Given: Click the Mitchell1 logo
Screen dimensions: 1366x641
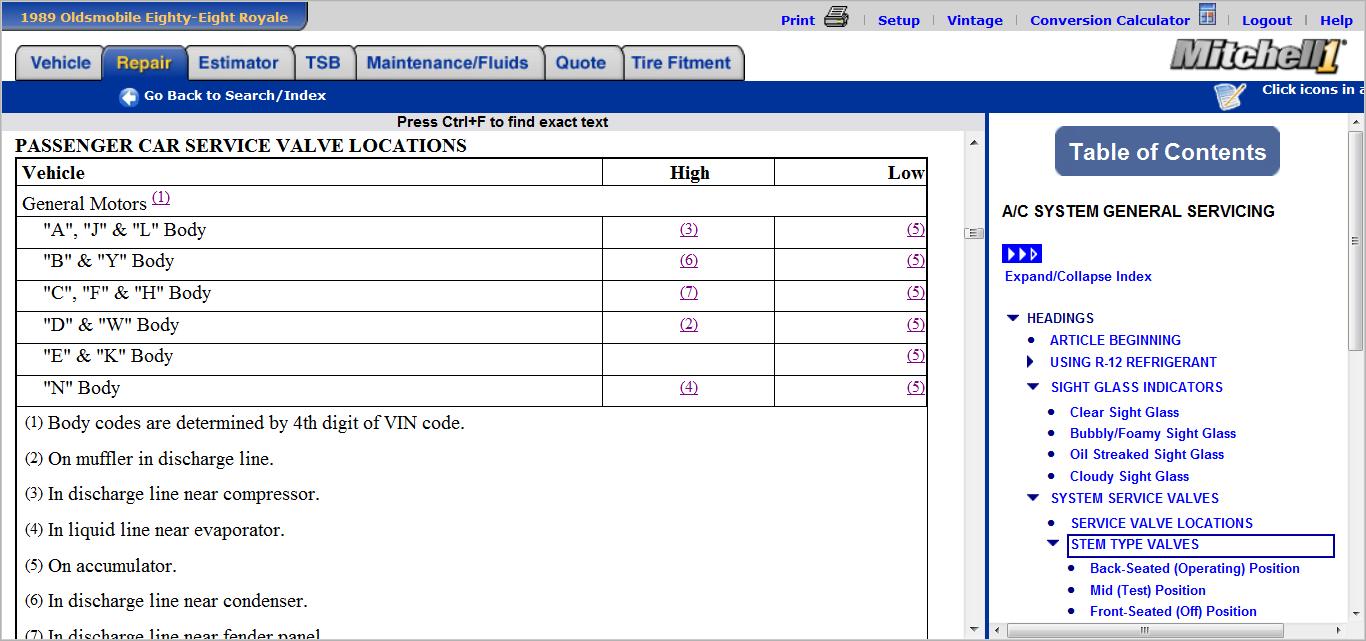Looking at the screenshot, I should [1258, 56].
